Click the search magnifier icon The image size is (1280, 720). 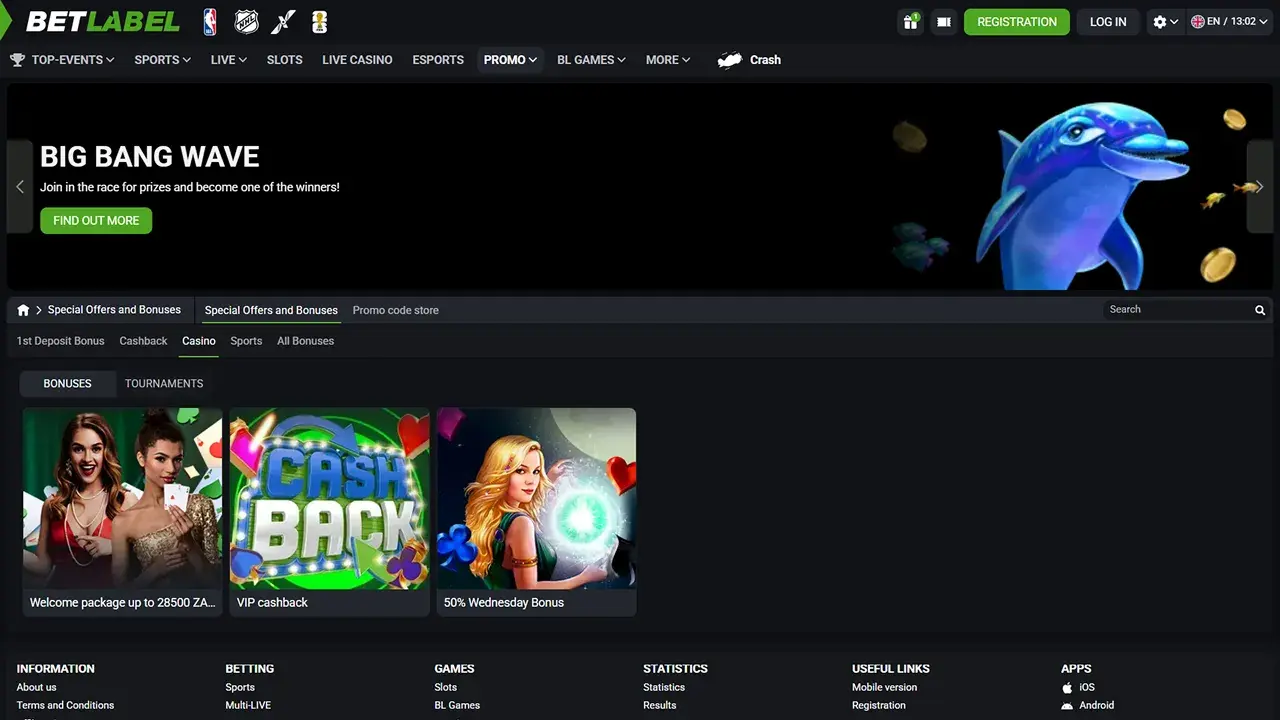coord(1260,310)
